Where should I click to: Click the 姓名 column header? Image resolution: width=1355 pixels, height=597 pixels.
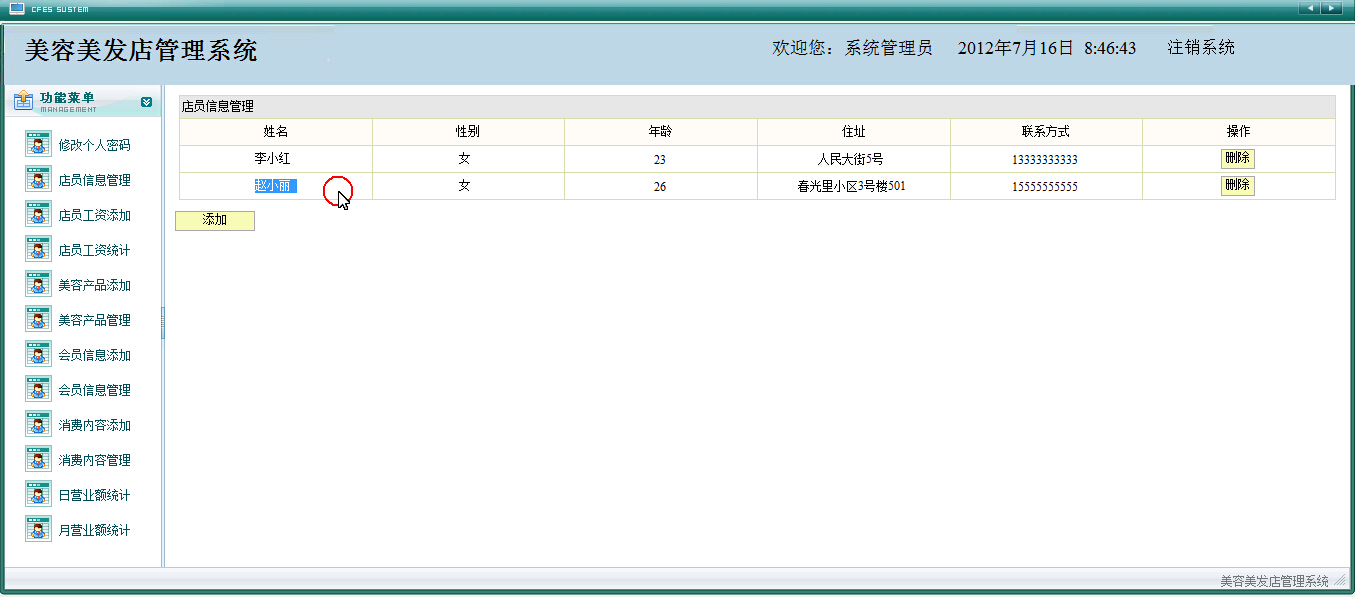click(x=276, y=132)
